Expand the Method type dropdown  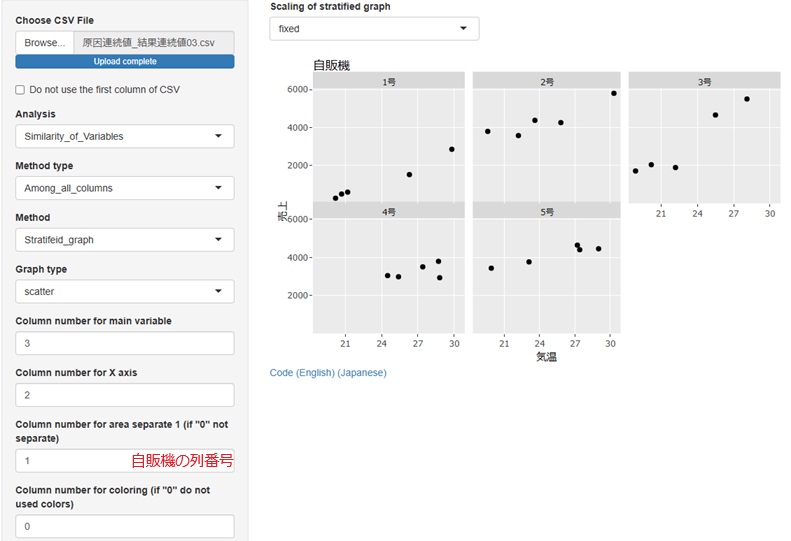click(125, 188)
